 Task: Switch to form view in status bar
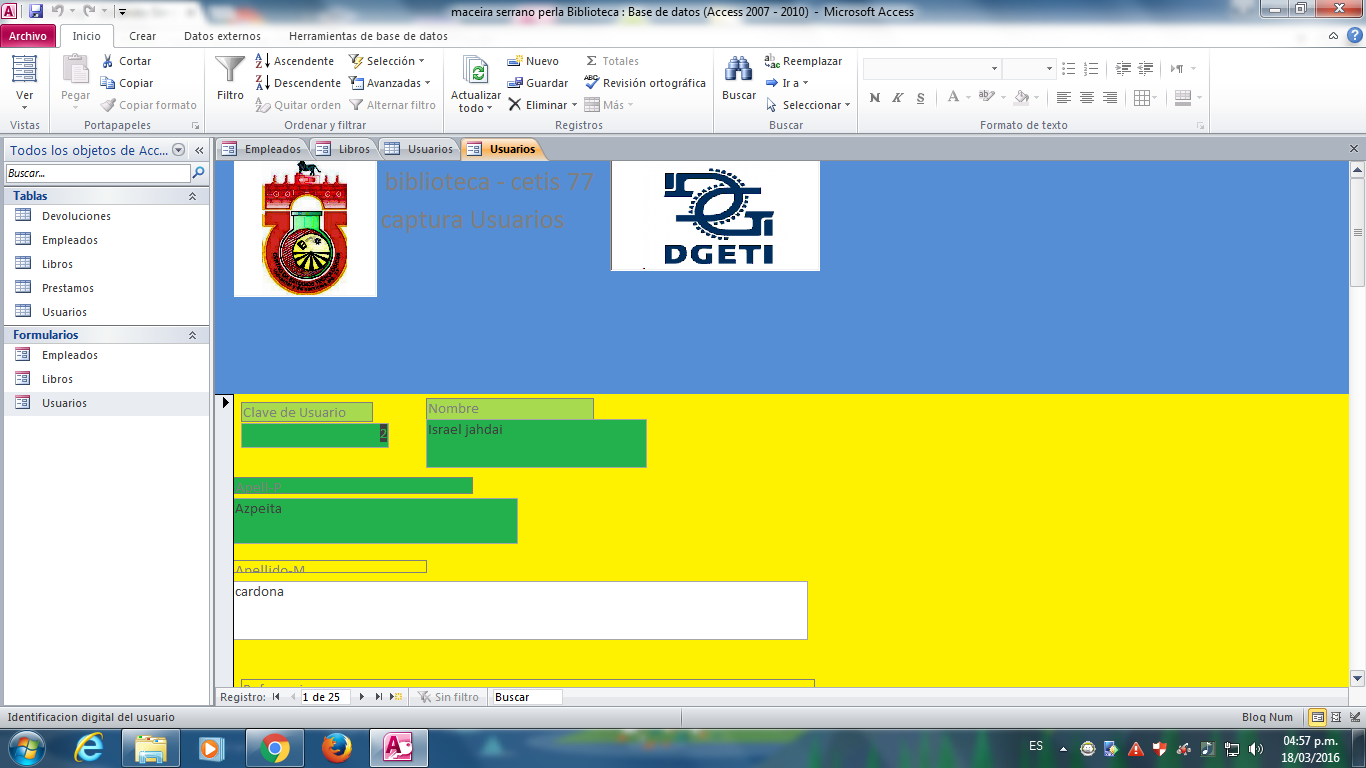click(x=1318, y=717)
